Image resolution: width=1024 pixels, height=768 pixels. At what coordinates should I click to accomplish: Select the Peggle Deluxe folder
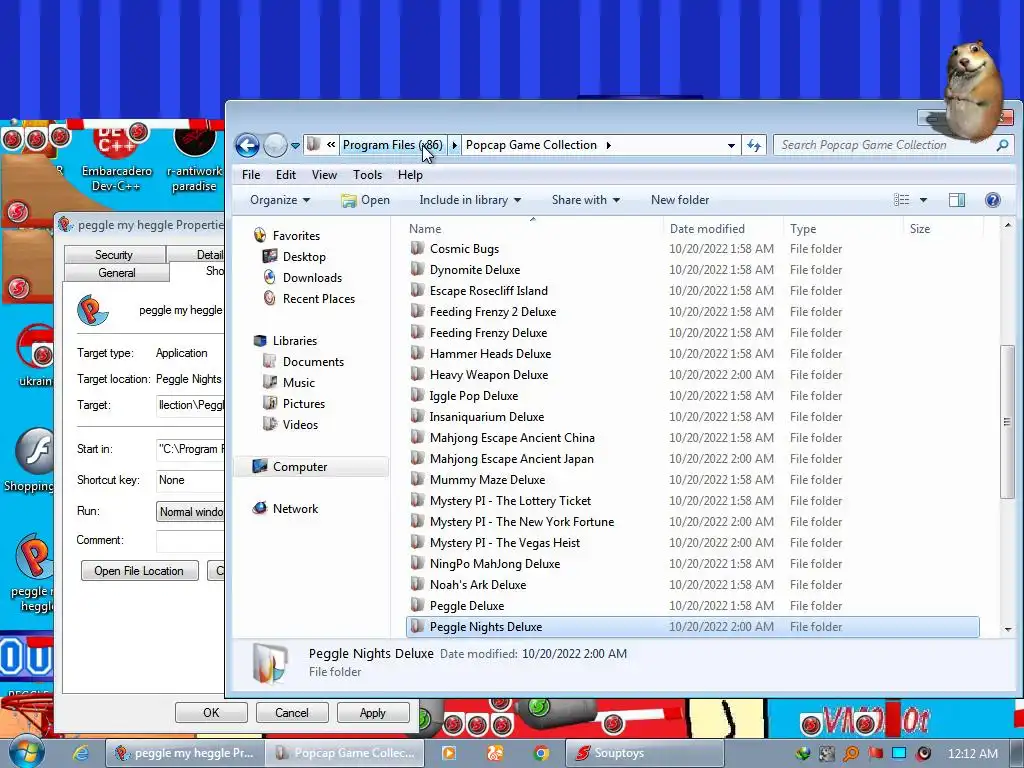tap(466, 605)
